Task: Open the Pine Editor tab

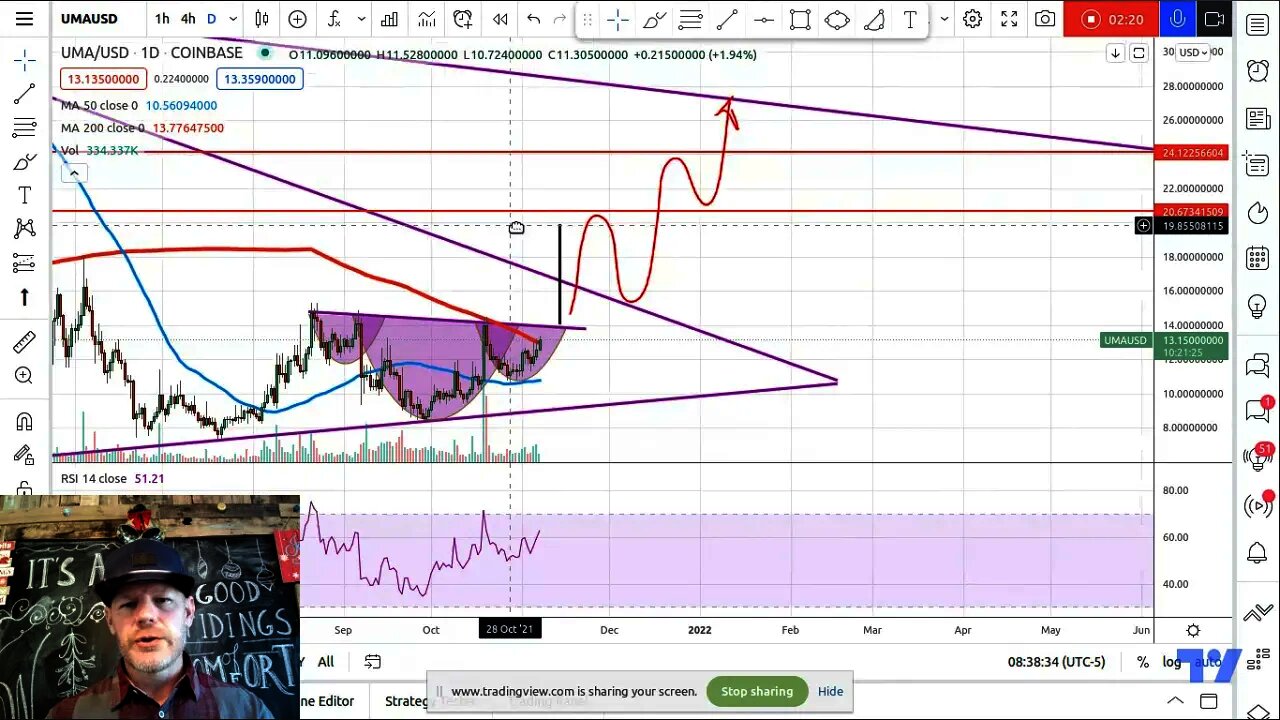Action: [327, 701]
